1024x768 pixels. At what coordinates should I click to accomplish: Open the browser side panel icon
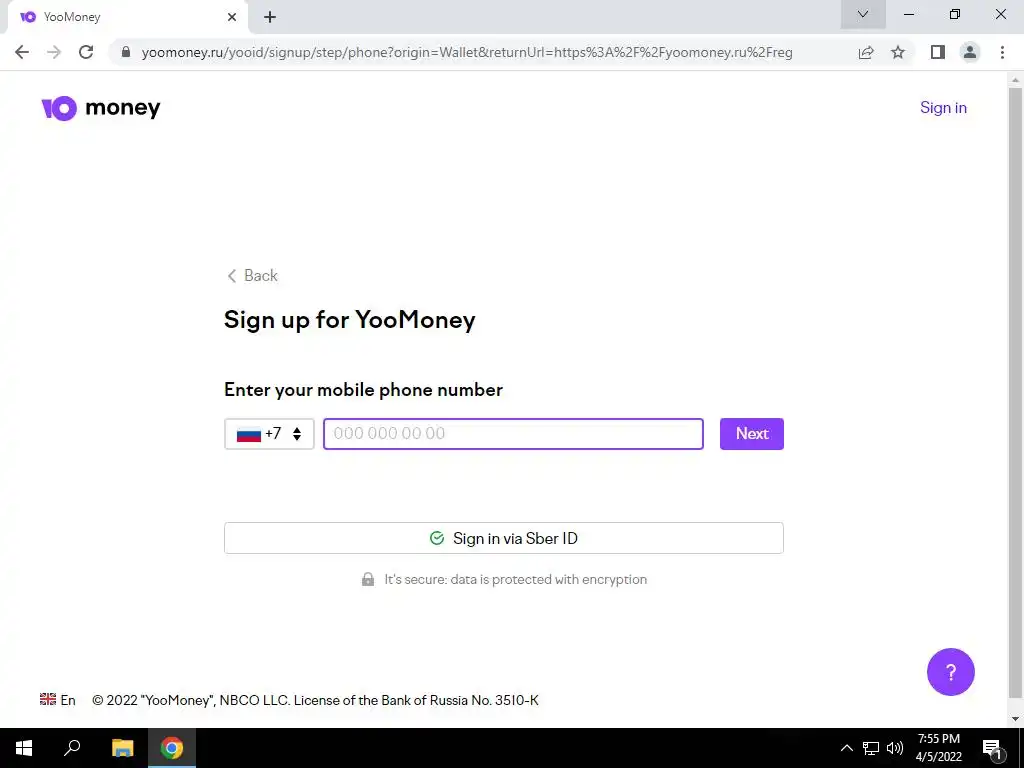click(938, 52)
